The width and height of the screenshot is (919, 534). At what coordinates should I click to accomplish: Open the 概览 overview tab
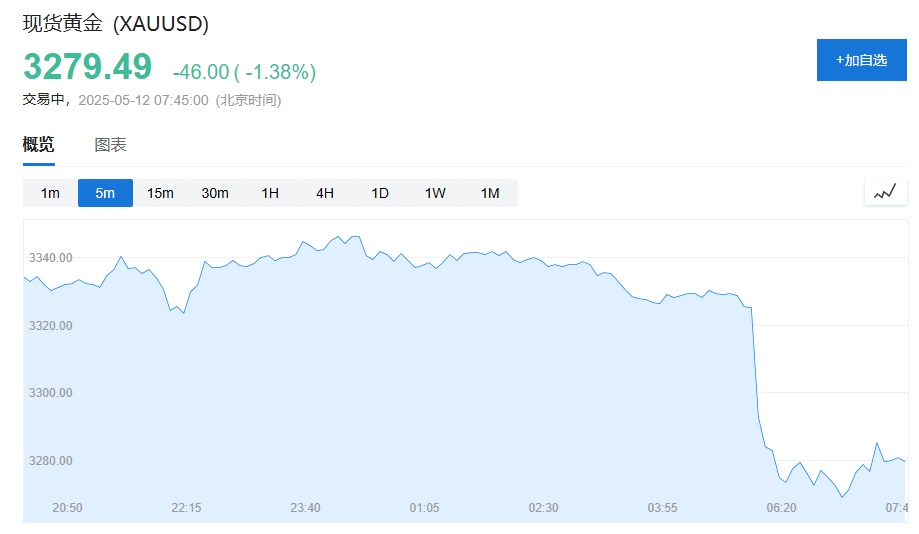click(39, 145)
